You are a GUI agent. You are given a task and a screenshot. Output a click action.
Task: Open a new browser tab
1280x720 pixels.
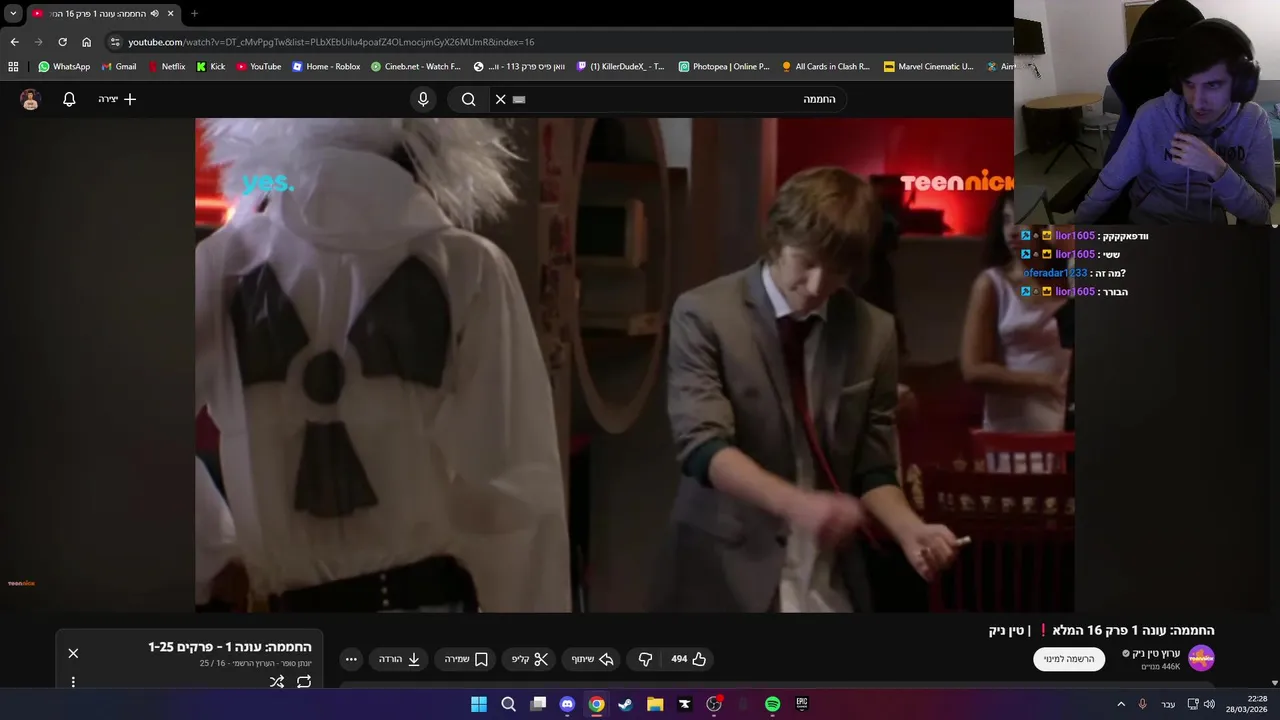(x=194, y=14)
